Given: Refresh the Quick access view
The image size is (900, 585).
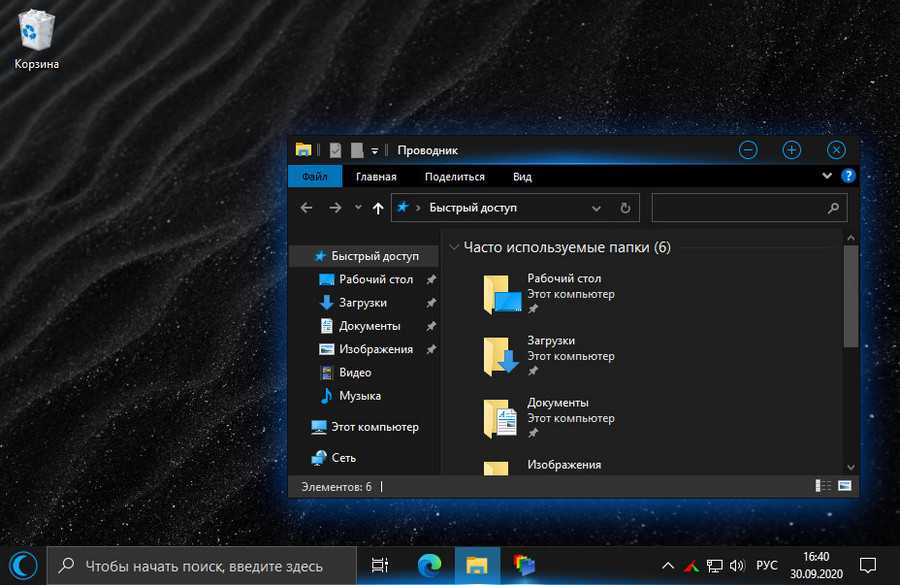Looking at the screenshot, I should (625, 208).
